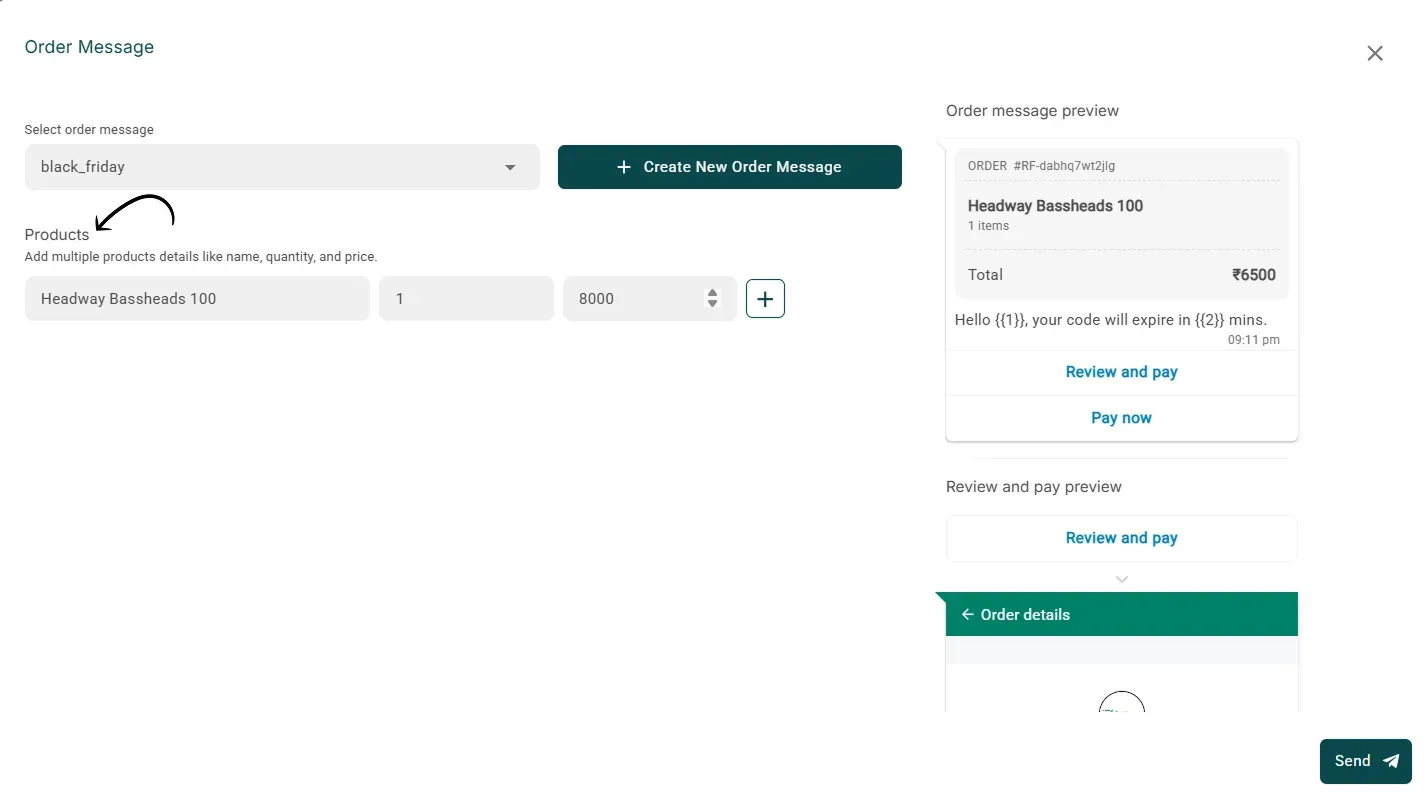Increase the price using the stepper up arrow
The image size is (1424, 800).
711,293
